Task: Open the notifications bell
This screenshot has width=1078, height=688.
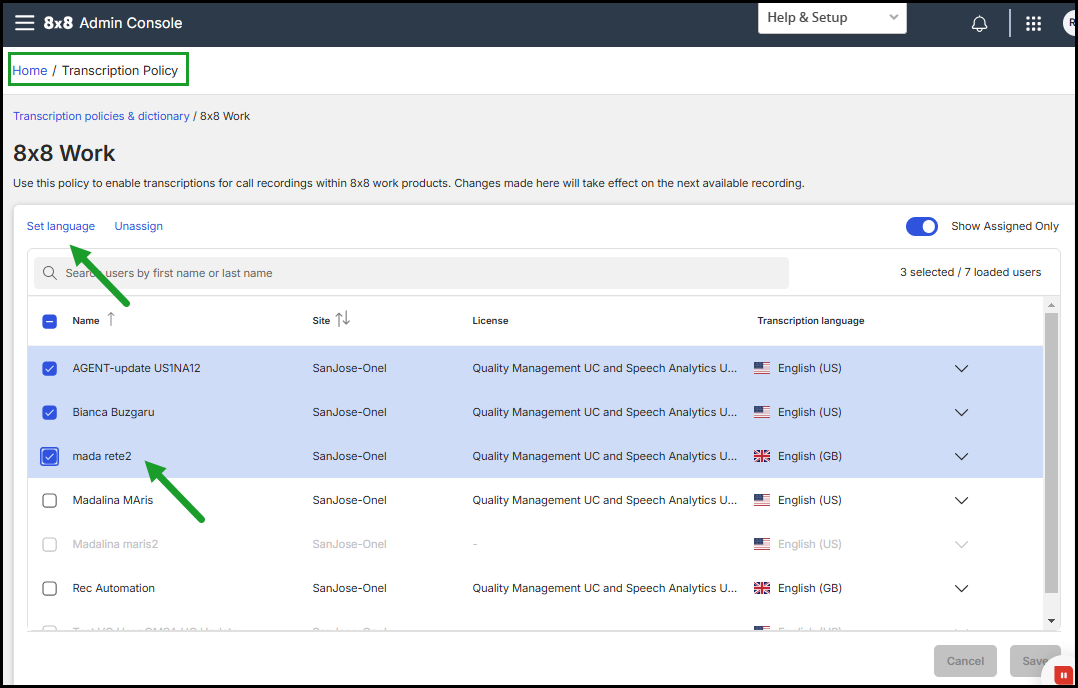Action: tap(979, 24)
